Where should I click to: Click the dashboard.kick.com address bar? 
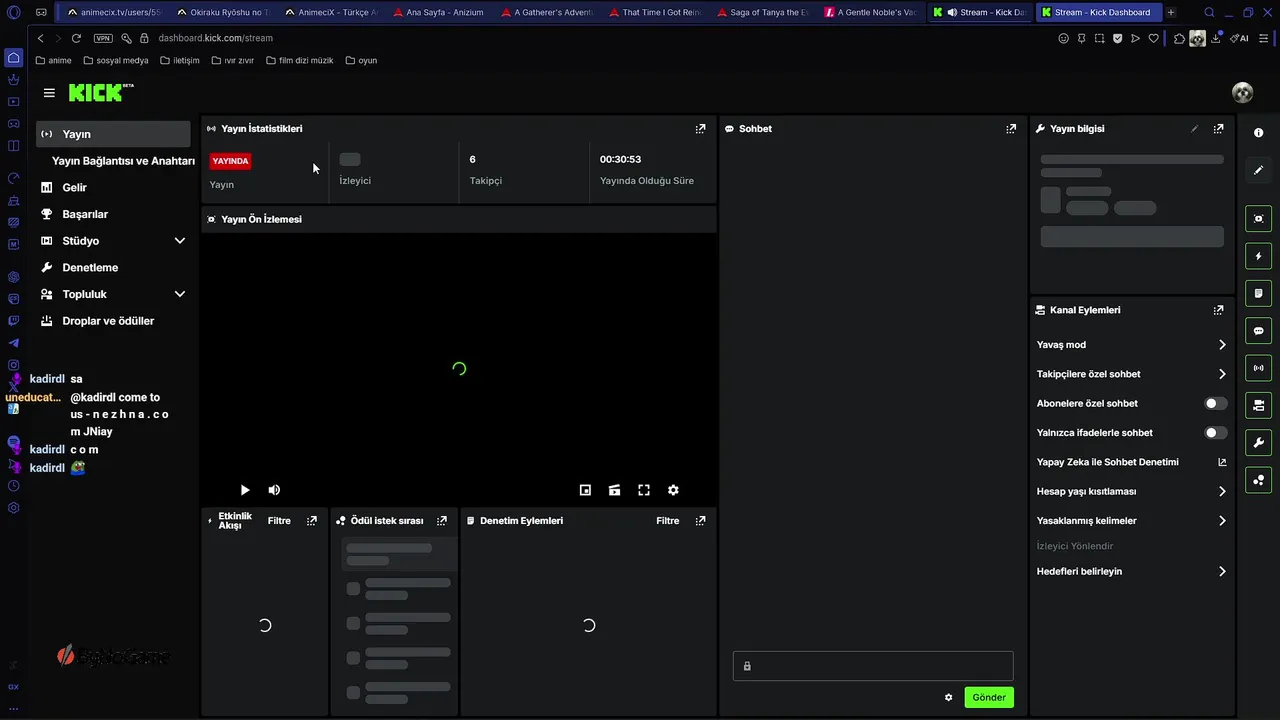pos(215,38)
